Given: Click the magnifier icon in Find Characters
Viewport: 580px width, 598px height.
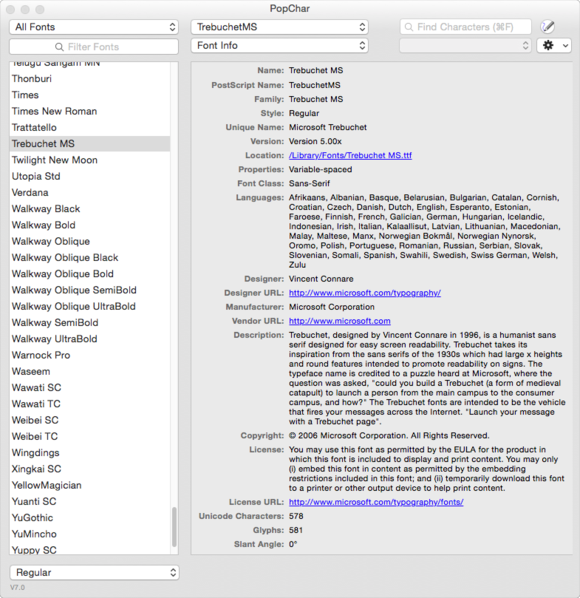Looking at the screenshot, I should [408, 27].
